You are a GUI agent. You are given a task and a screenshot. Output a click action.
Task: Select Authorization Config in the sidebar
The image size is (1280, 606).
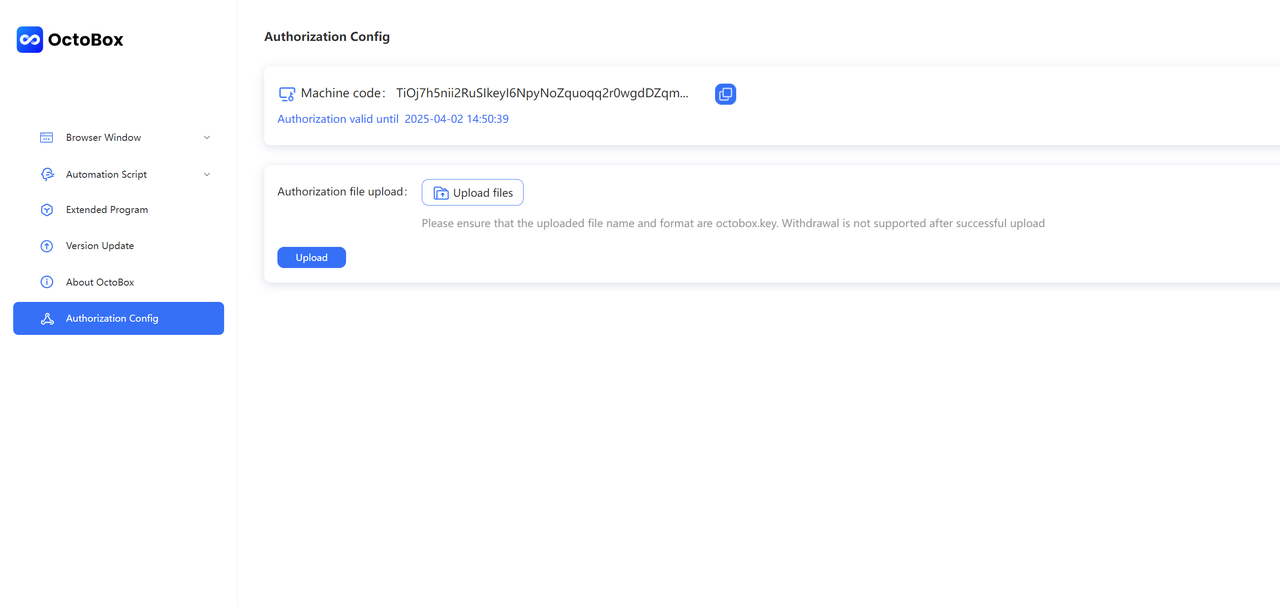(112, 319)
